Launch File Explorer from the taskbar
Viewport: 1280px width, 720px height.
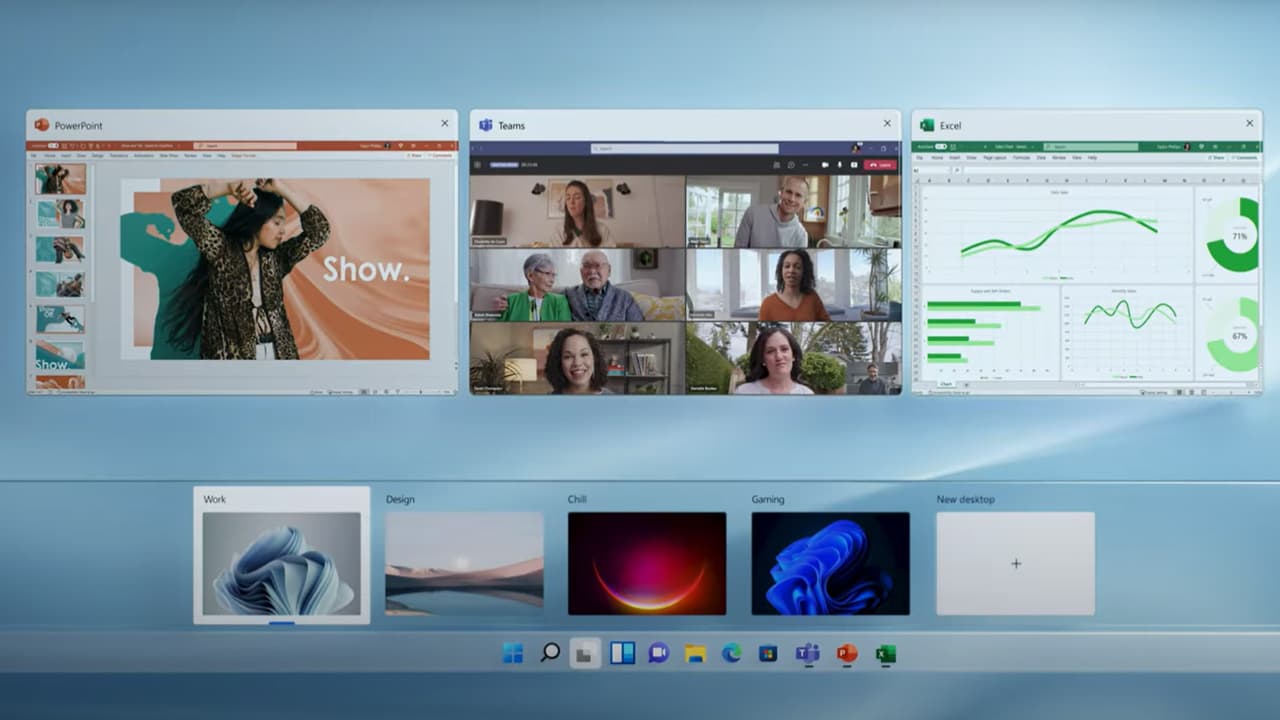coord(695,654)
